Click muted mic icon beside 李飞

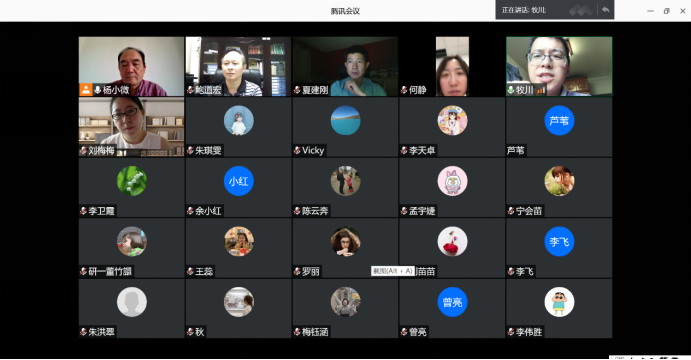click(511, 271)
